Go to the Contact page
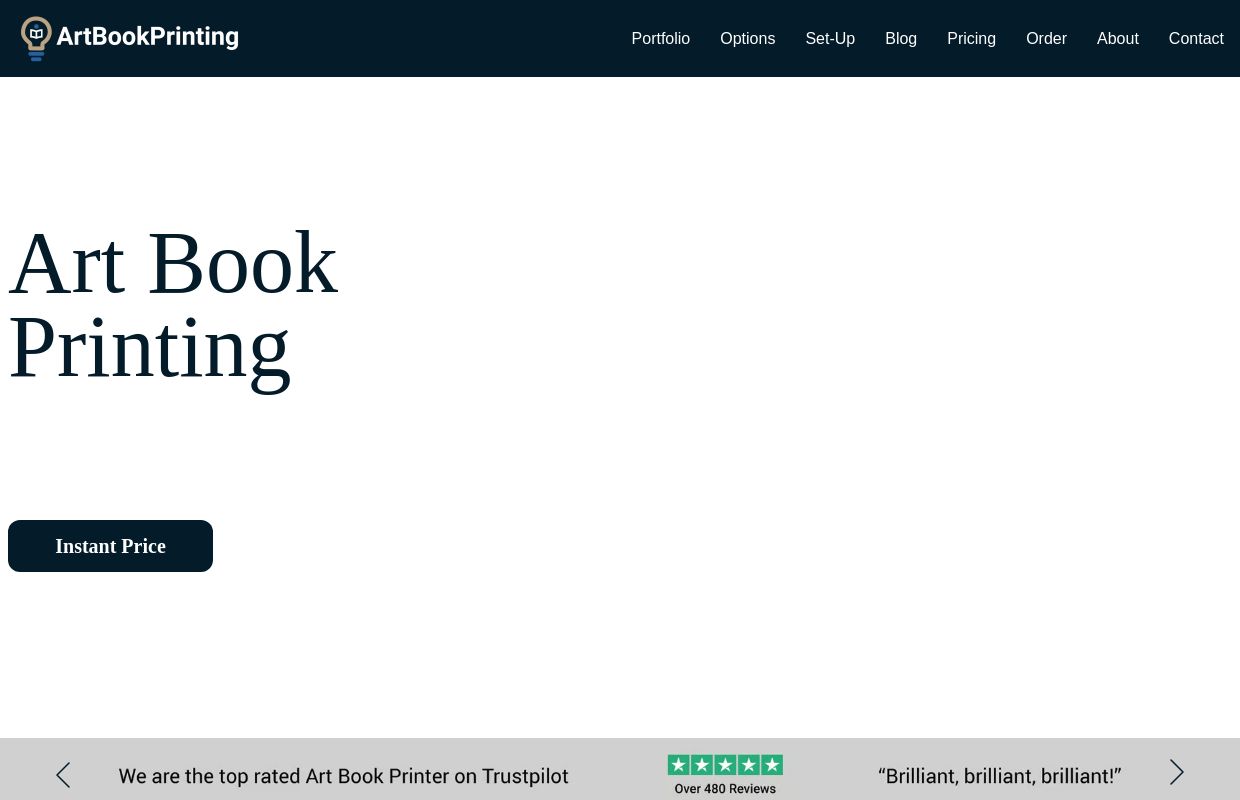The image size is (1240, 800). pos(1196,38)
